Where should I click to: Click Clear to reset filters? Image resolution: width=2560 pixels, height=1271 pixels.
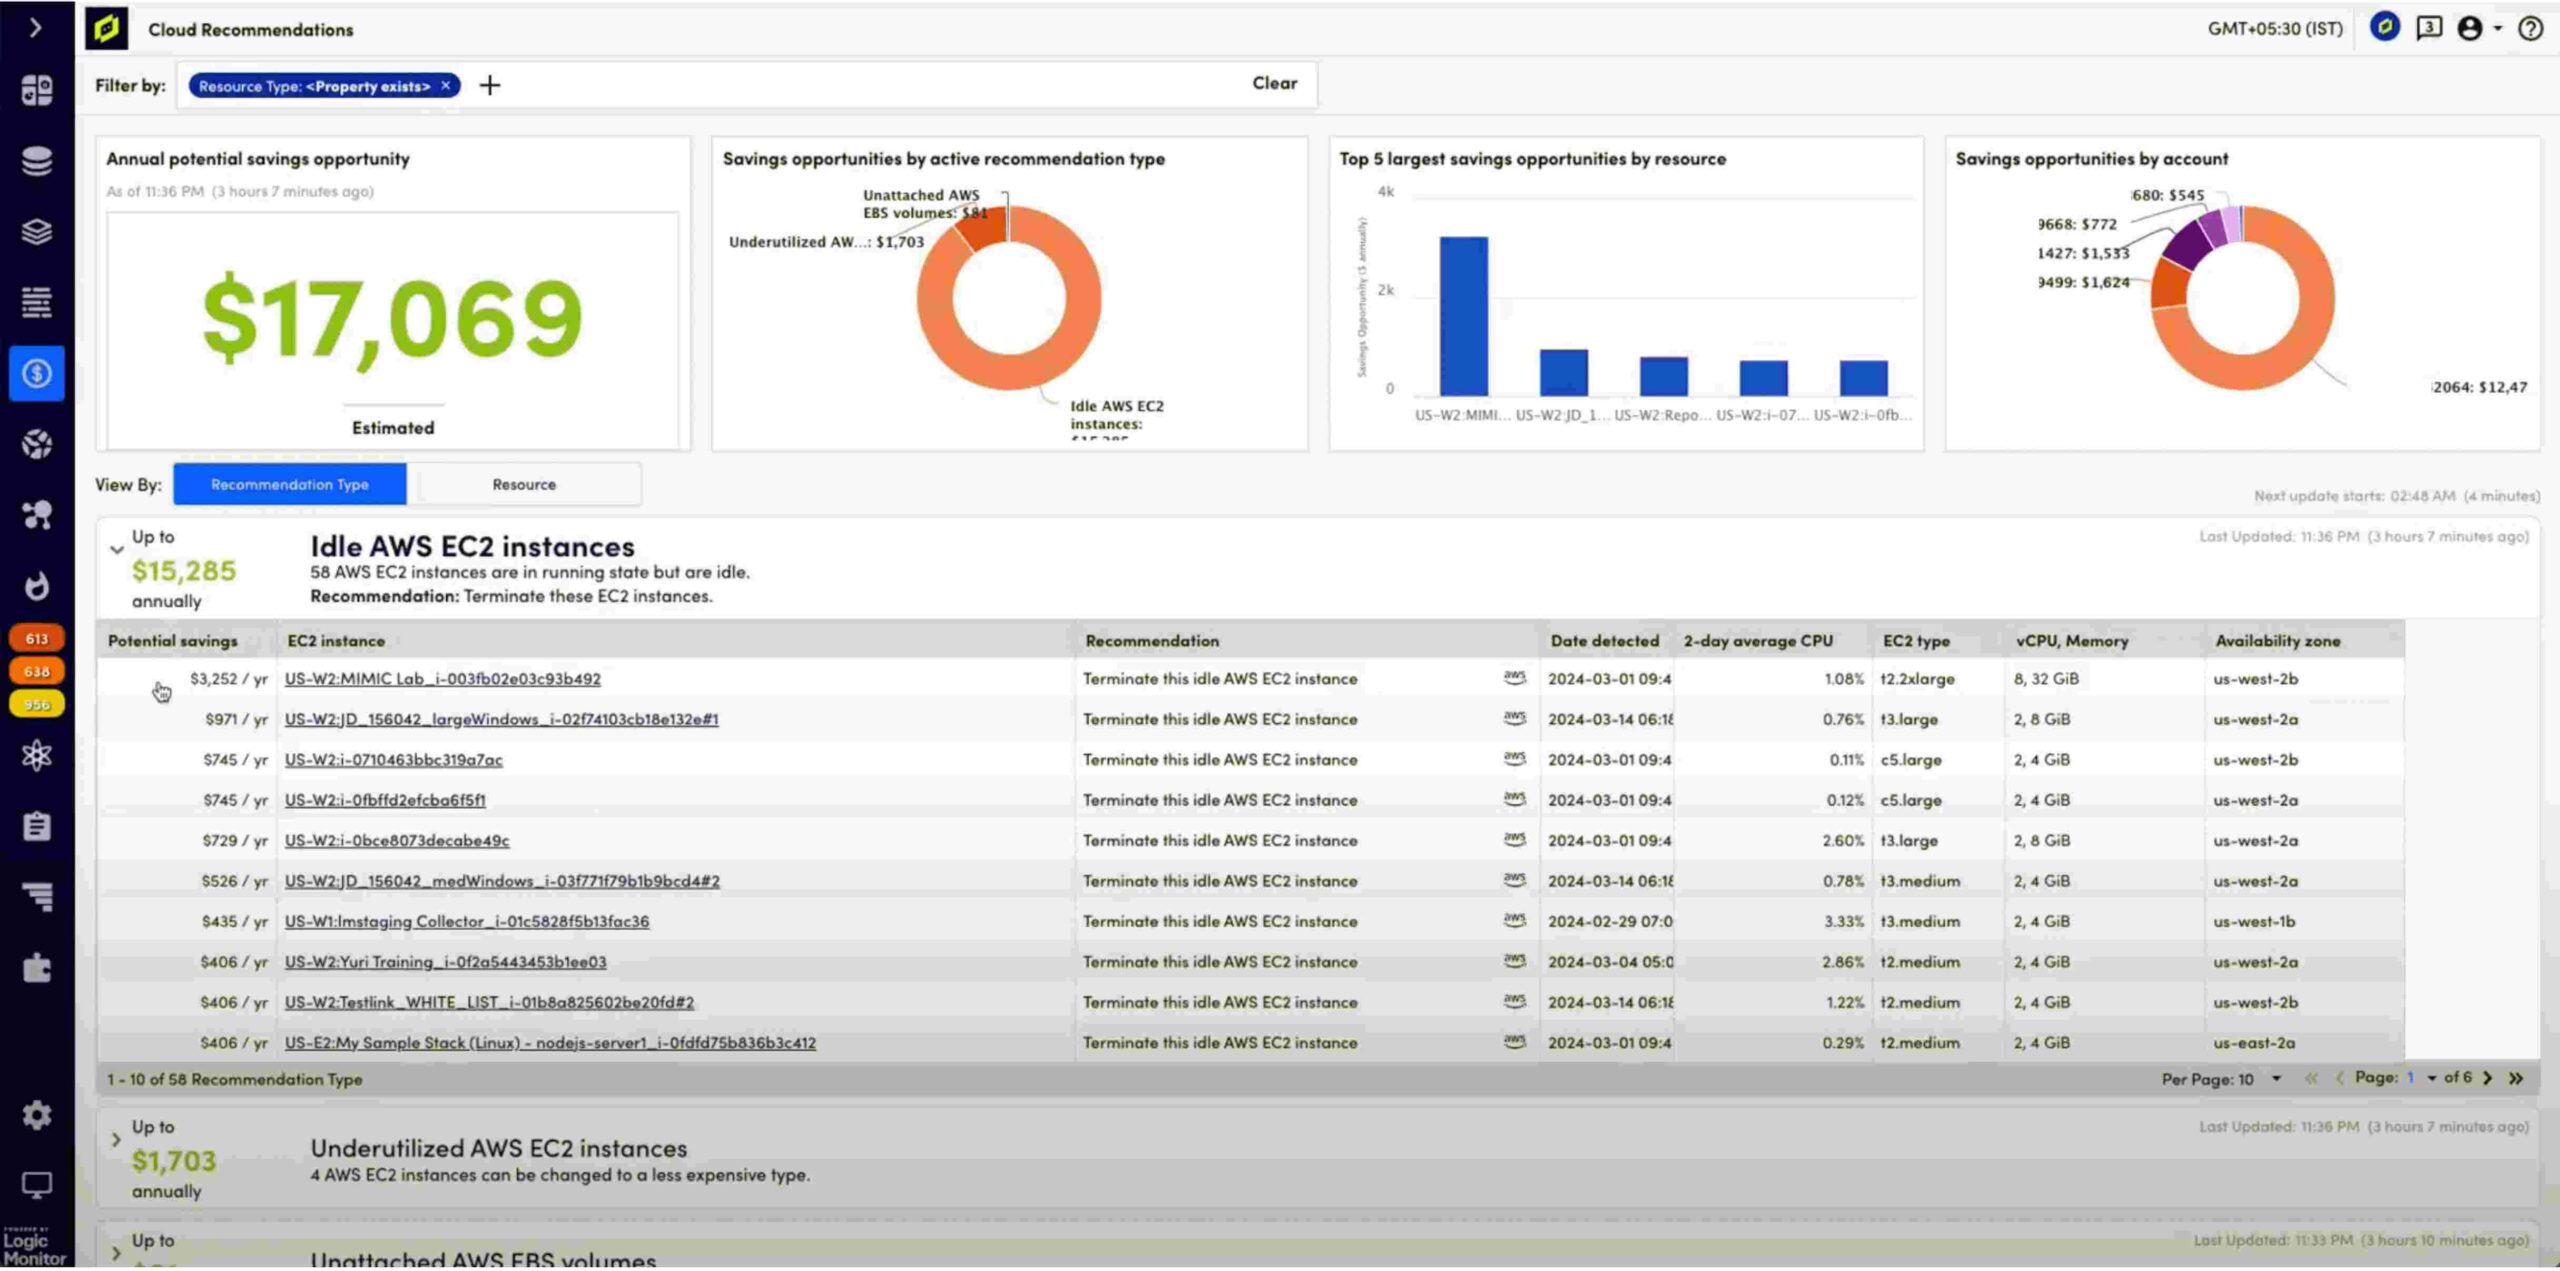pos(1275,84)
